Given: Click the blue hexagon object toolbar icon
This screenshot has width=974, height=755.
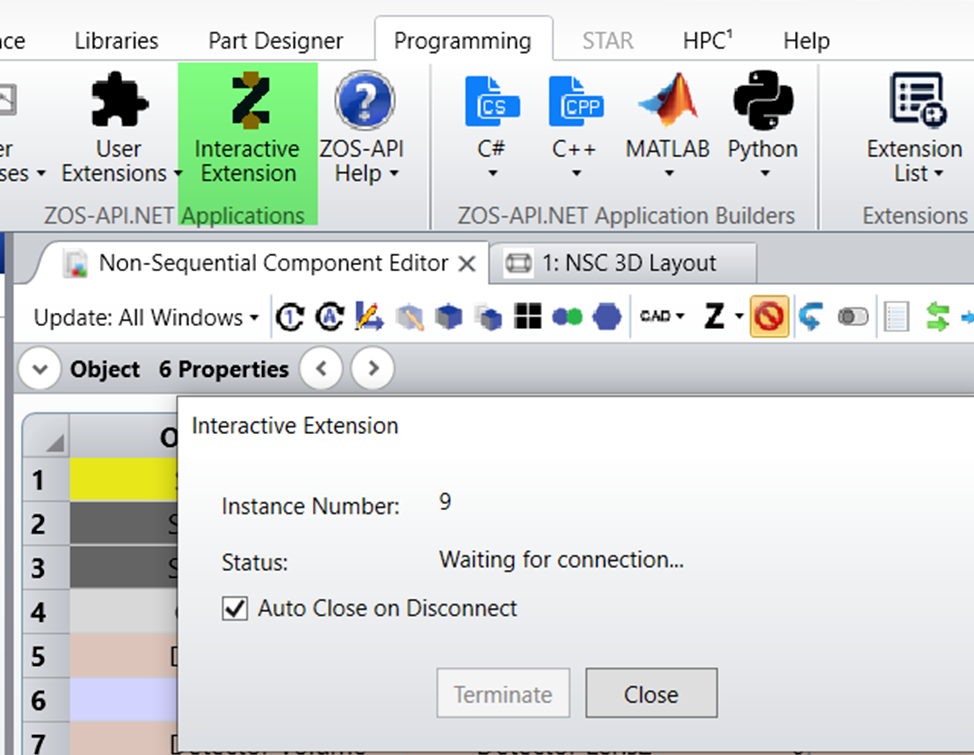Looking at the screenshot, I should tap(606, 318).
